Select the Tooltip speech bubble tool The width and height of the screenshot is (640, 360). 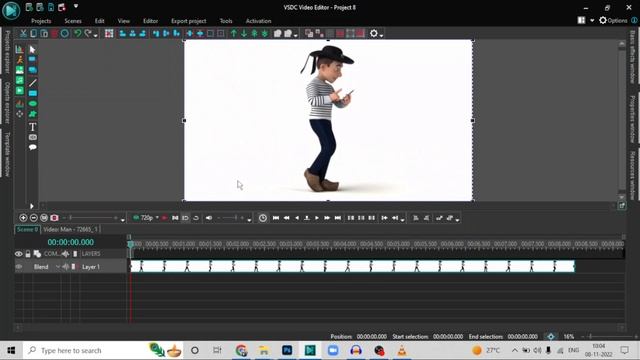click(33, 147)
